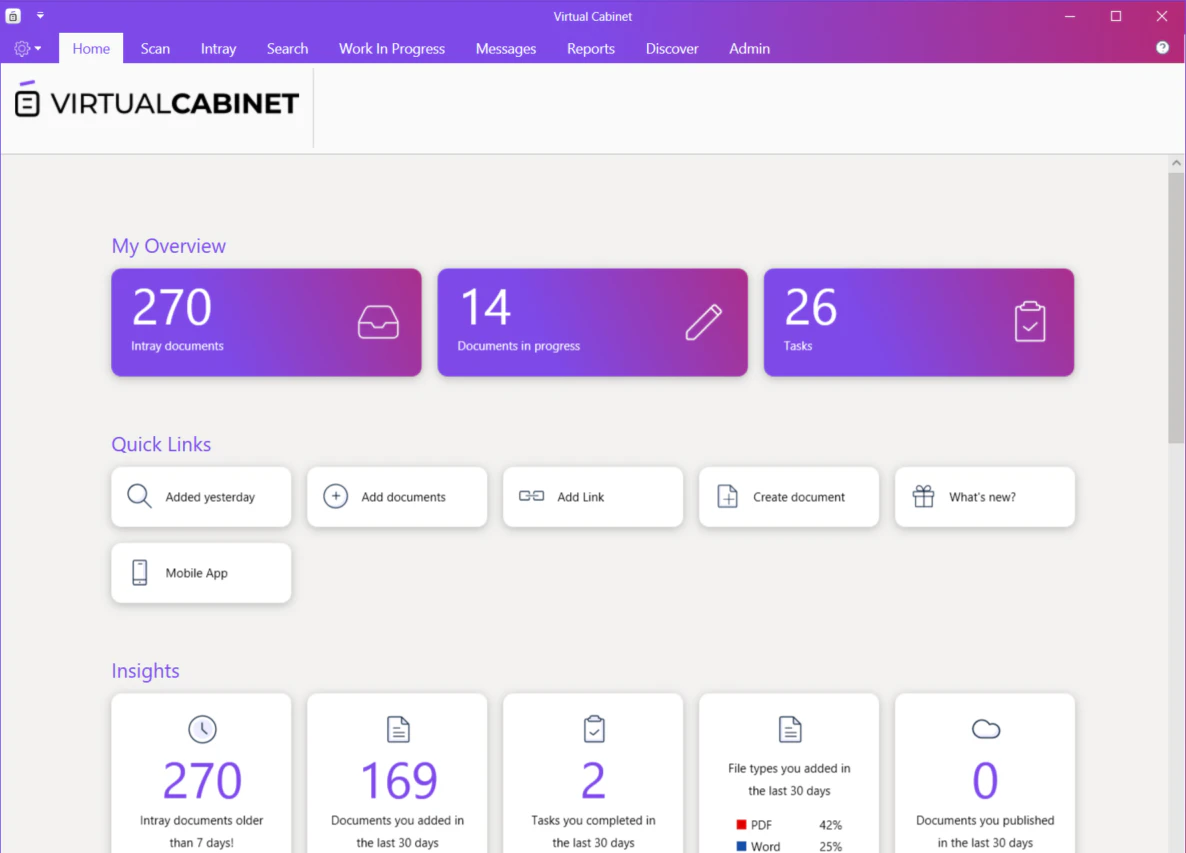Open the help question mark icon
The image size is (1186, 853).
[x=1162, y=47]
